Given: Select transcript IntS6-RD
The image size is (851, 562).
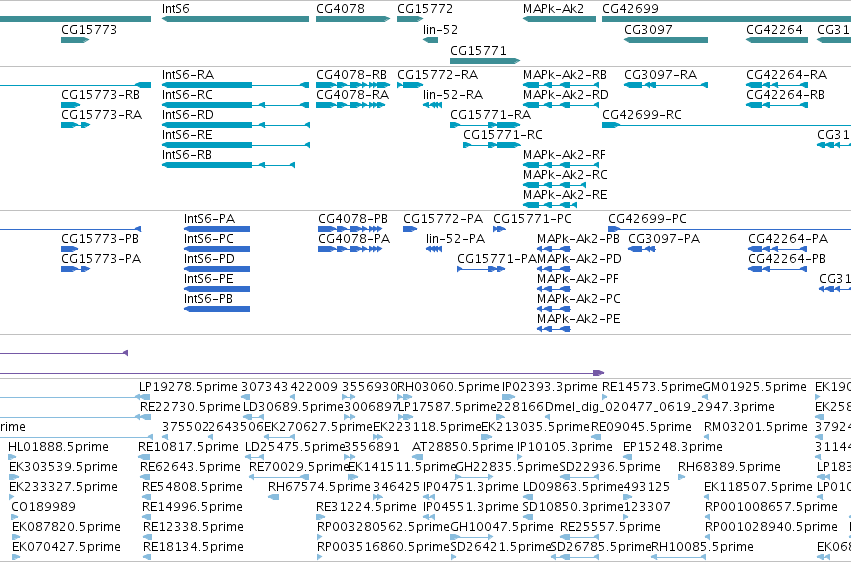Looking at the screenshot, I should tap(236, 125).
